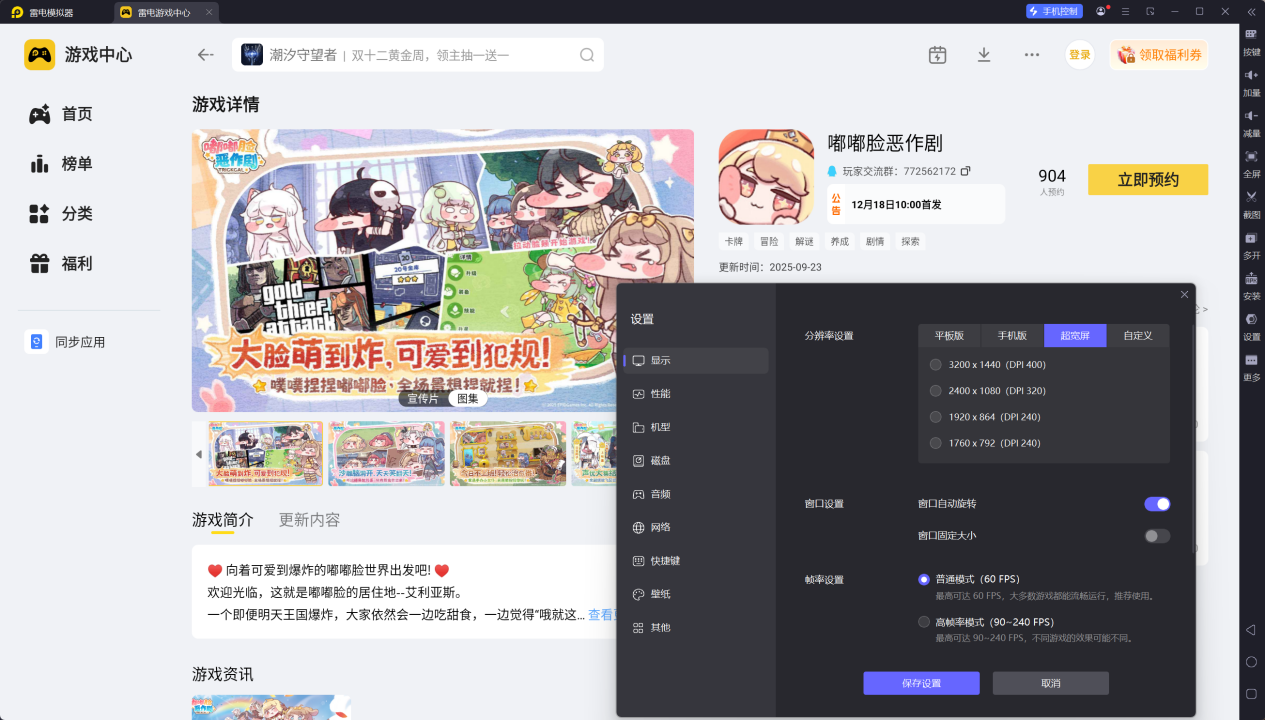Open the reservation calendar icon
This screenshot has height=720, width=1265.
coord(937,55)
